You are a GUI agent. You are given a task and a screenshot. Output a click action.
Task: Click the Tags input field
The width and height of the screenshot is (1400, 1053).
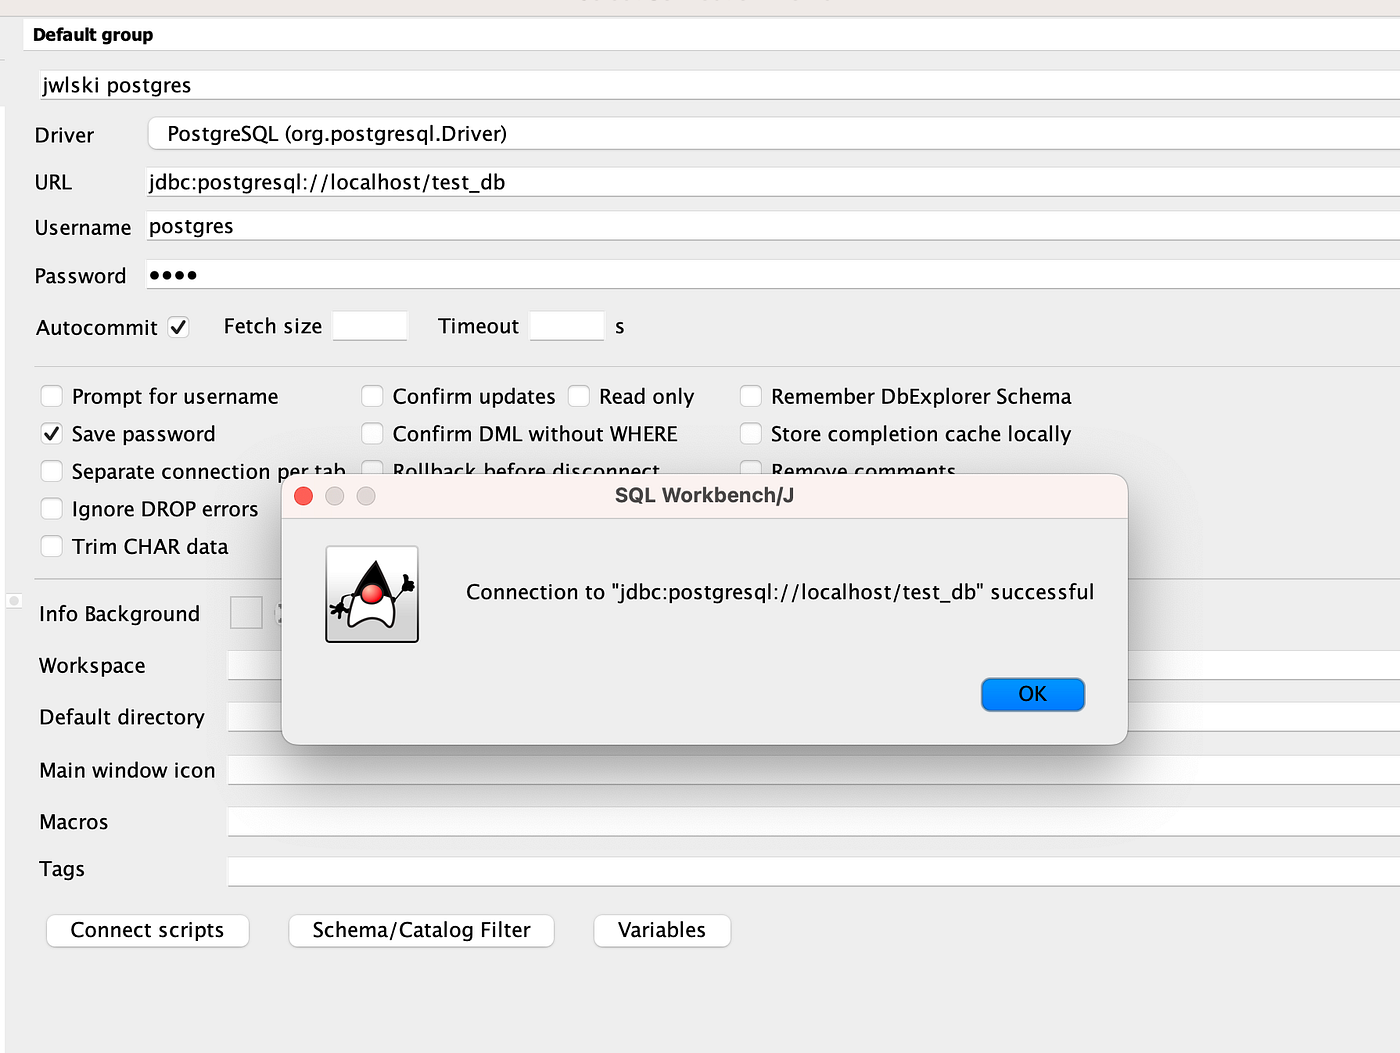coord(813,871)
